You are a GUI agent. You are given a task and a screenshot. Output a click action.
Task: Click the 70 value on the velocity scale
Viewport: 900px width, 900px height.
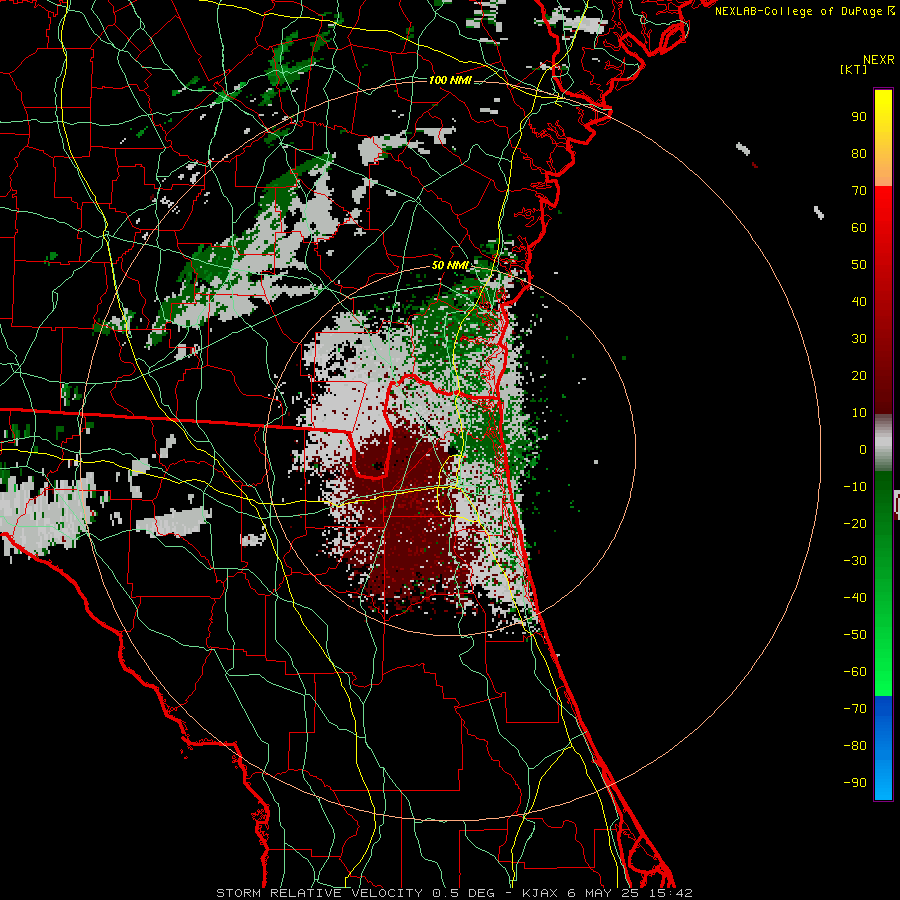point(859,191)
